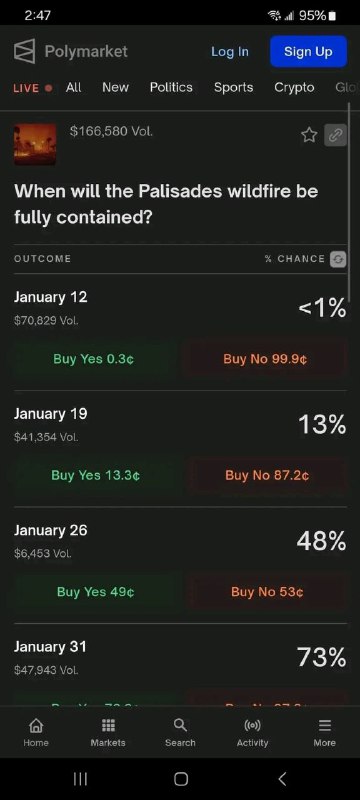Copy the market link via the chain icon
360x800 pixels.
point(336,135)
